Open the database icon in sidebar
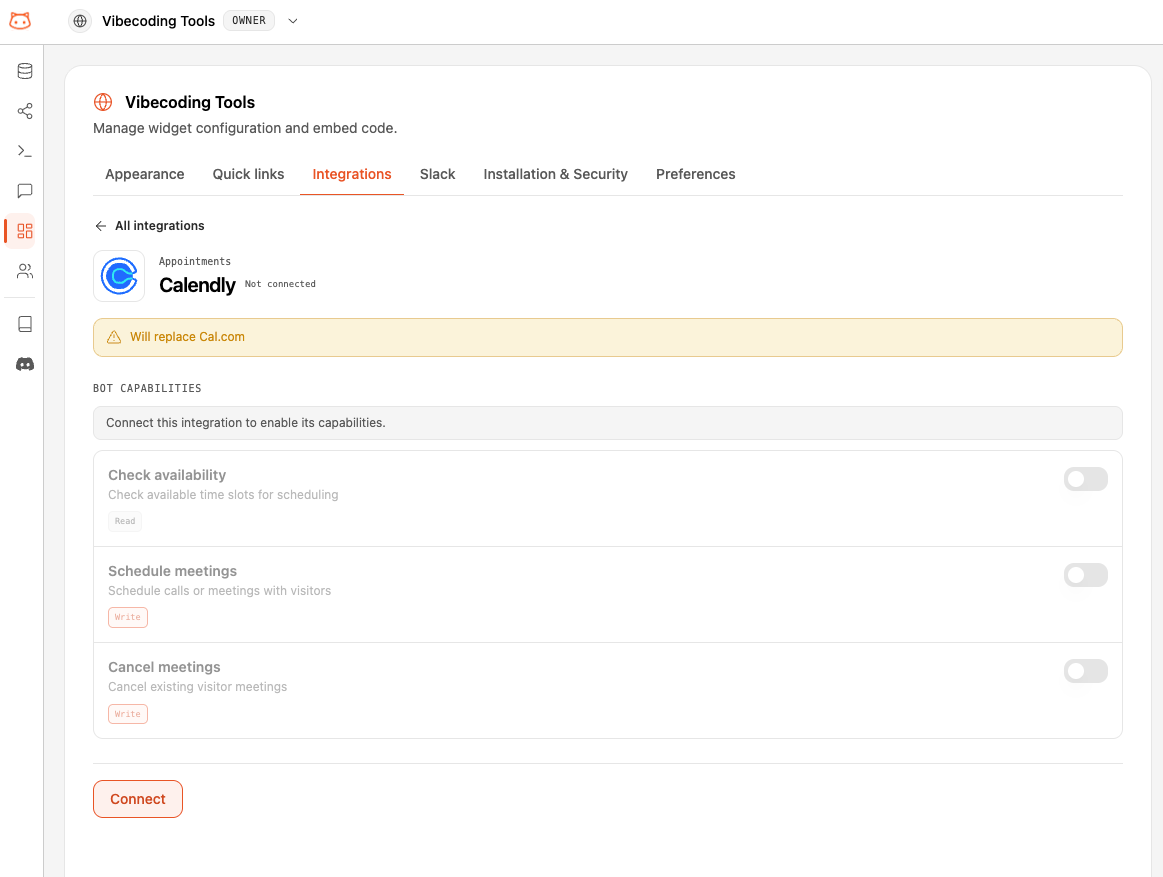Image resolution: width=1163 pixels, height=877 pixels. click(x=24, y=71)
